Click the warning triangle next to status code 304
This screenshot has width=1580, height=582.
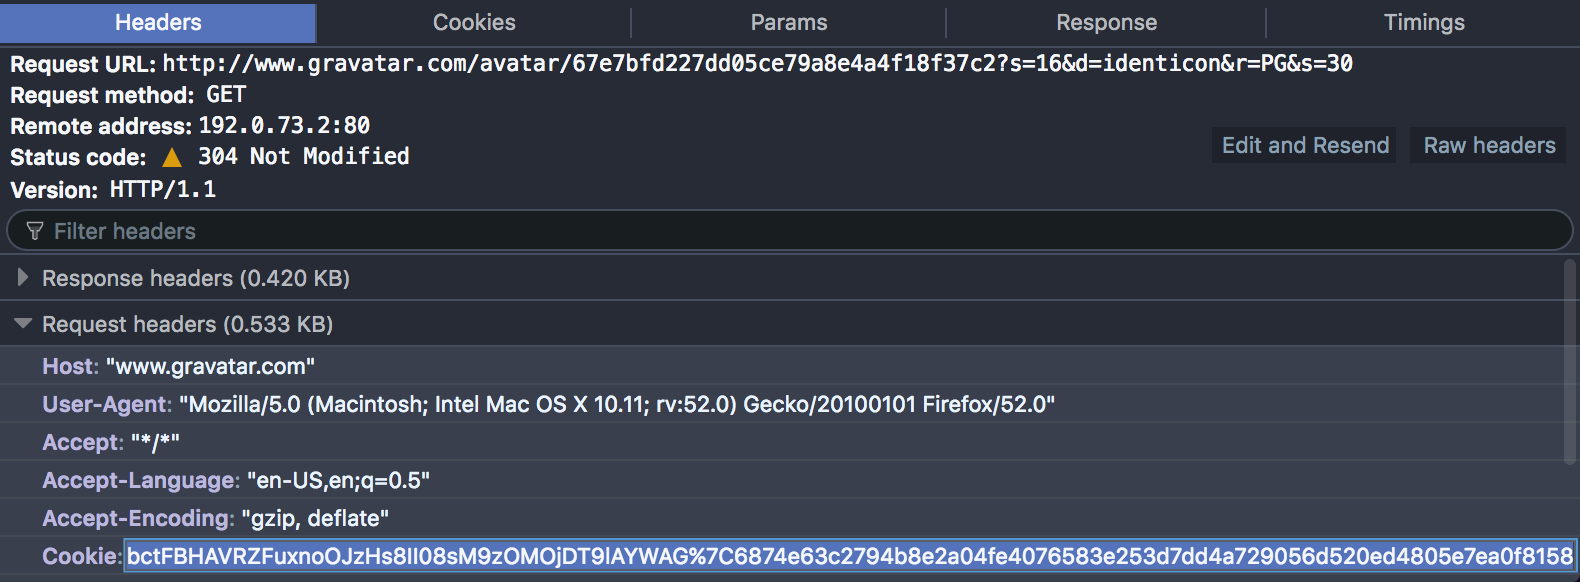[172, 155]
